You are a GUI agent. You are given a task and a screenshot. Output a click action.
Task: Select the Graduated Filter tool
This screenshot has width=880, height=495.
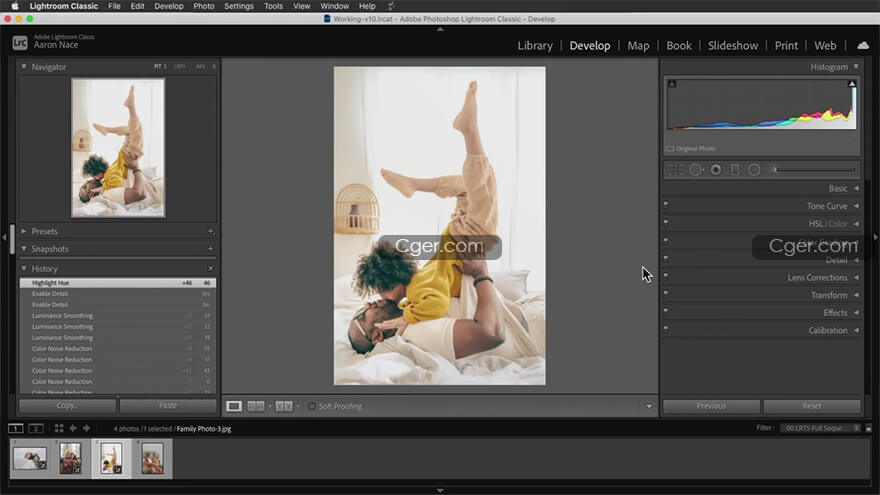pyautogui.click(x=735, y=169)
